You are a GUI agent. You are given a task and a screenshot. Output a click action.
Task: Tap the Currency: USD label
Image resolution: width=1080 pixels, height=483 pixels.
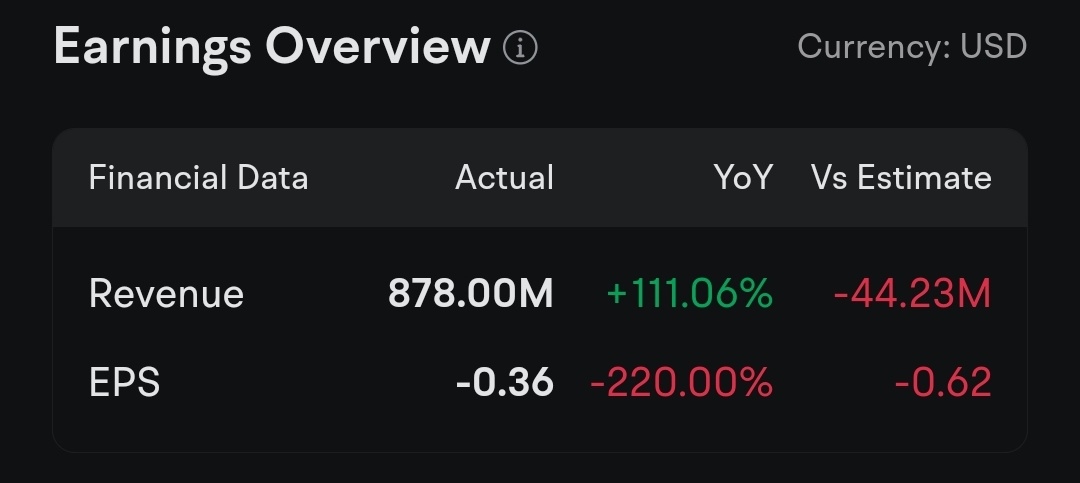(912, 47)
